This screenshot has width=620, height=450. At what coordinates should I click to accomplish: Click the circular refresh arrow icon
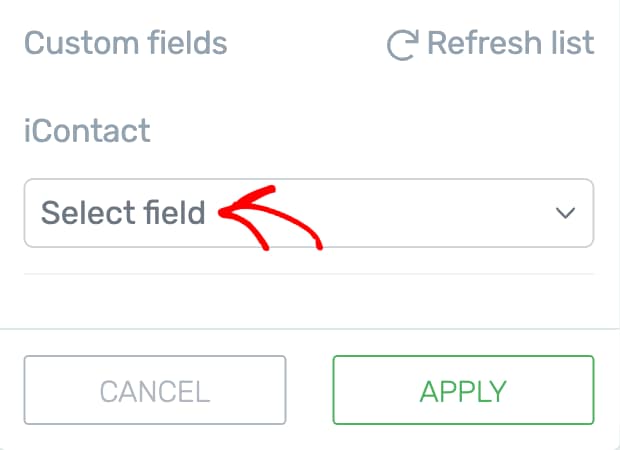point(401,44)
